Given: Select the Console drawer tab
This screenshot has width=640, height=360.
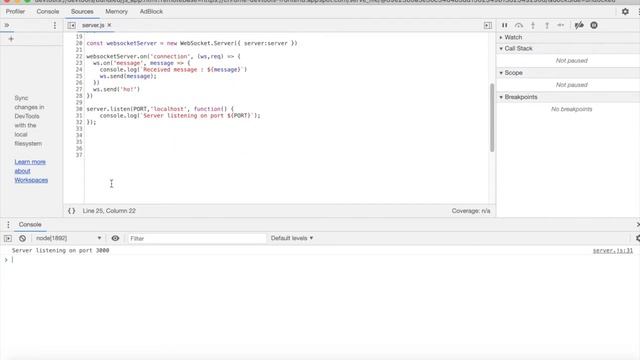Looking at the screenshot, I should click(30, 224).
